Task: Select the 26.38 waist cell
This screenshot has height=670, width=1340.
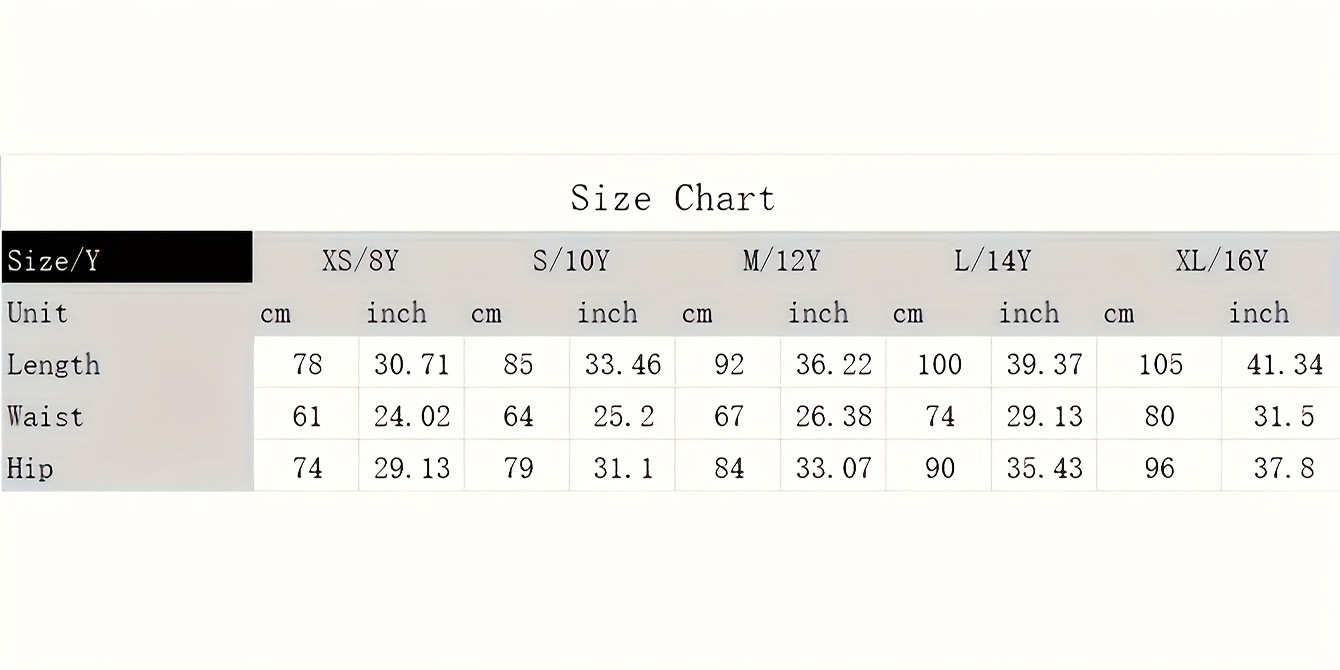Action: tap(833, 416)
